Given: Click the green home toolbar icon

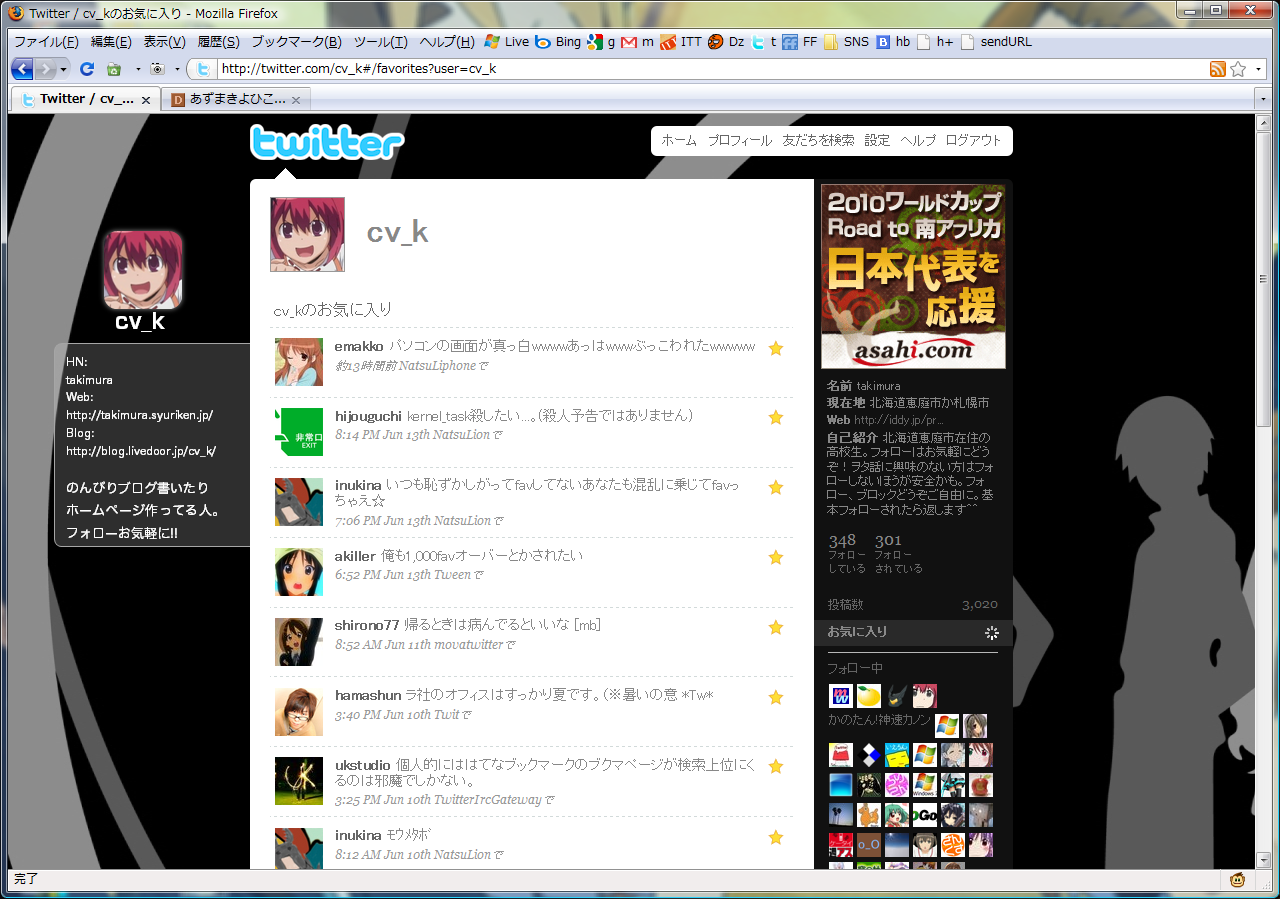Looking at the screenshot, I should pos(114,69).
